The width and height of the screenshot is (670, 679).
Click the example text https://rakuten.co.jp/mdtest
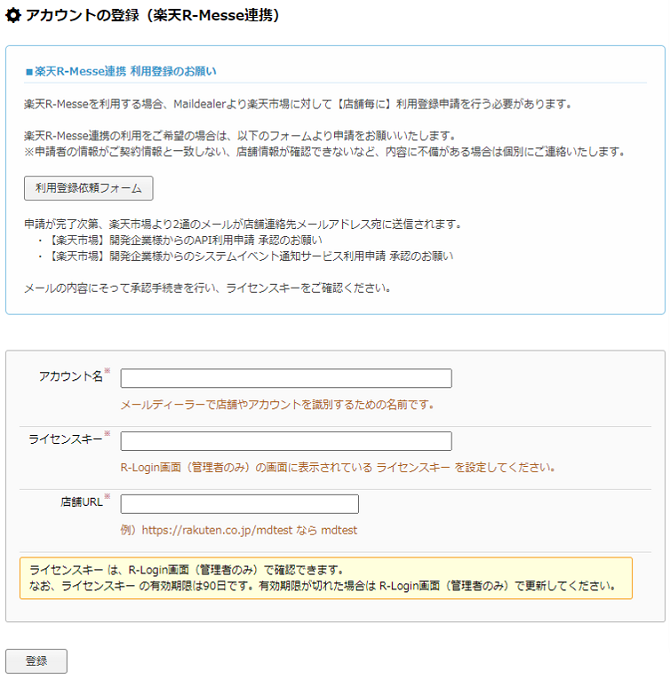(x=217, y=530)
